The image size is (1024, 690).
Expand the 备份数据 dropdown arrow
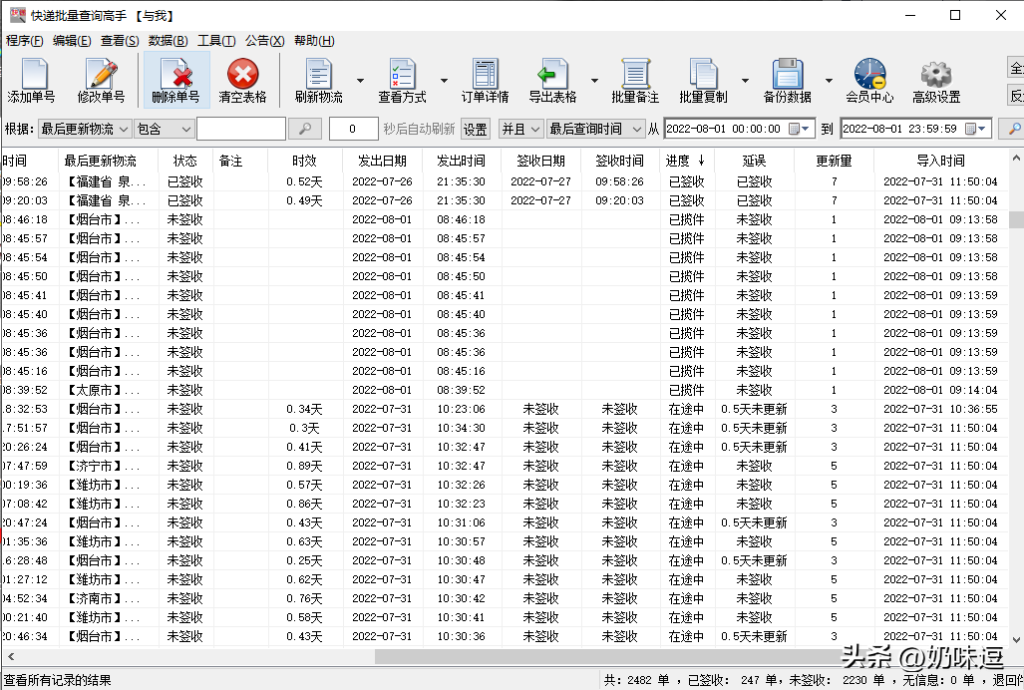pyautogui.click(x=829, y=80)
